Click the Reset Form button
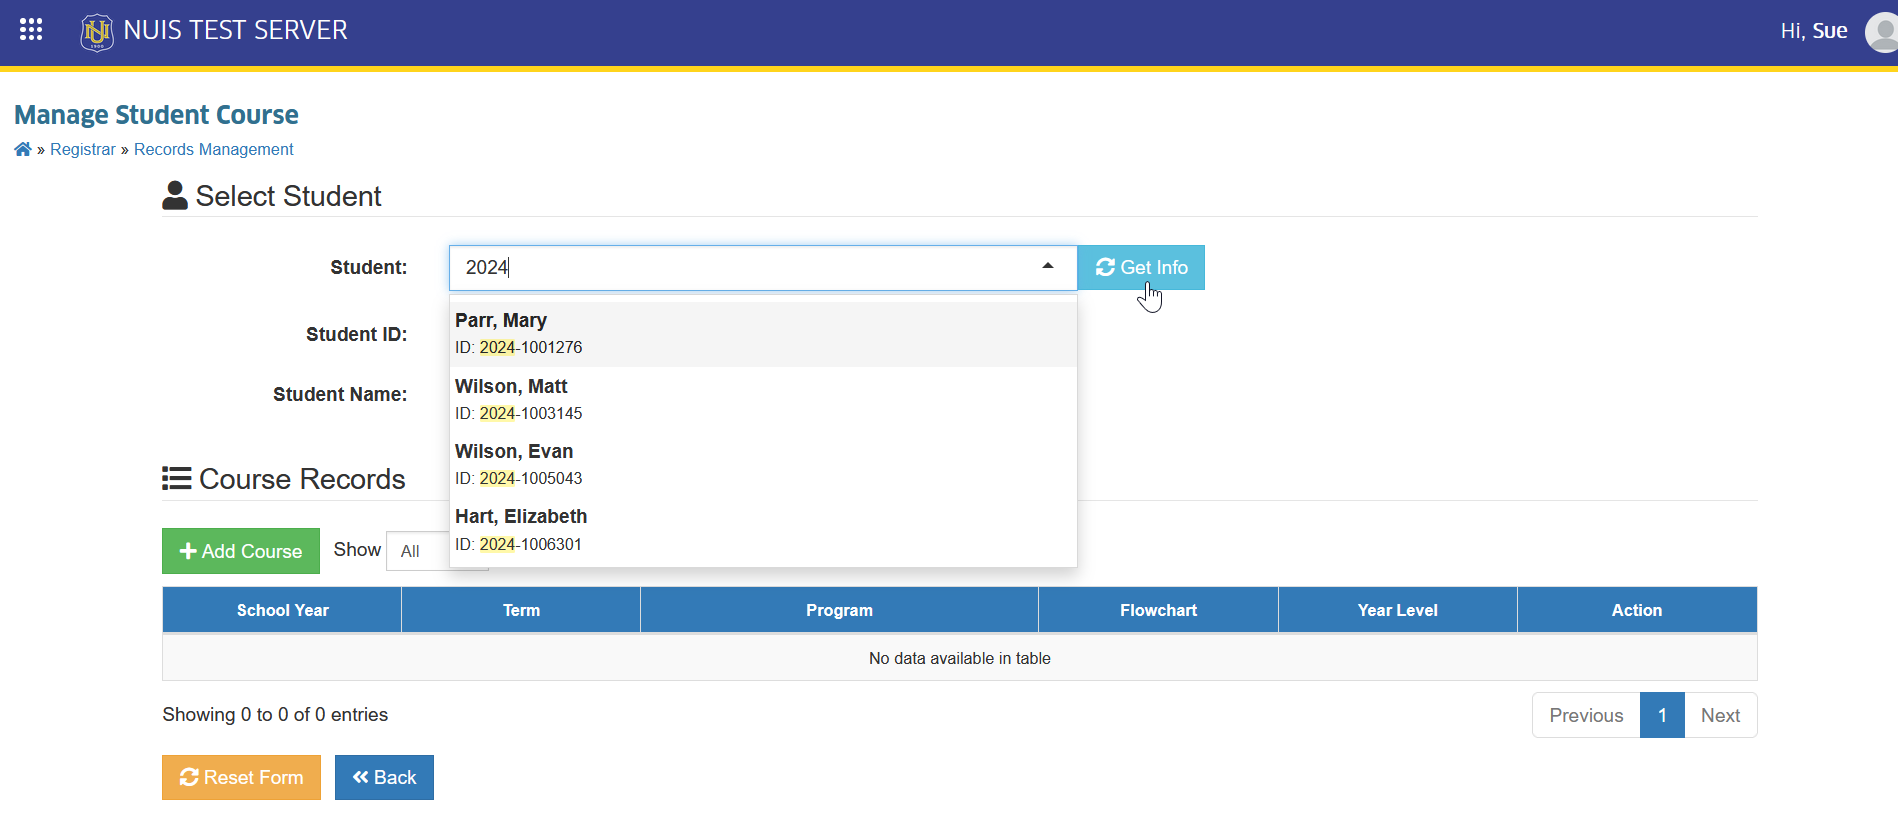The image size is (1898, 815). point(241,777)
